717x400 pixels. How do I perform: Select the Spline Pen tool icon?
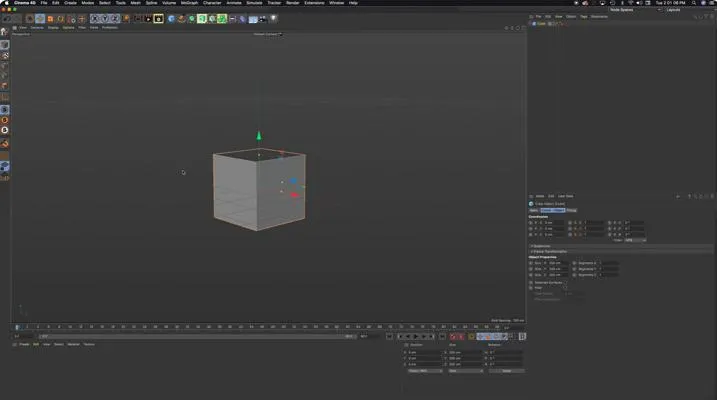(x=182, y=19)
